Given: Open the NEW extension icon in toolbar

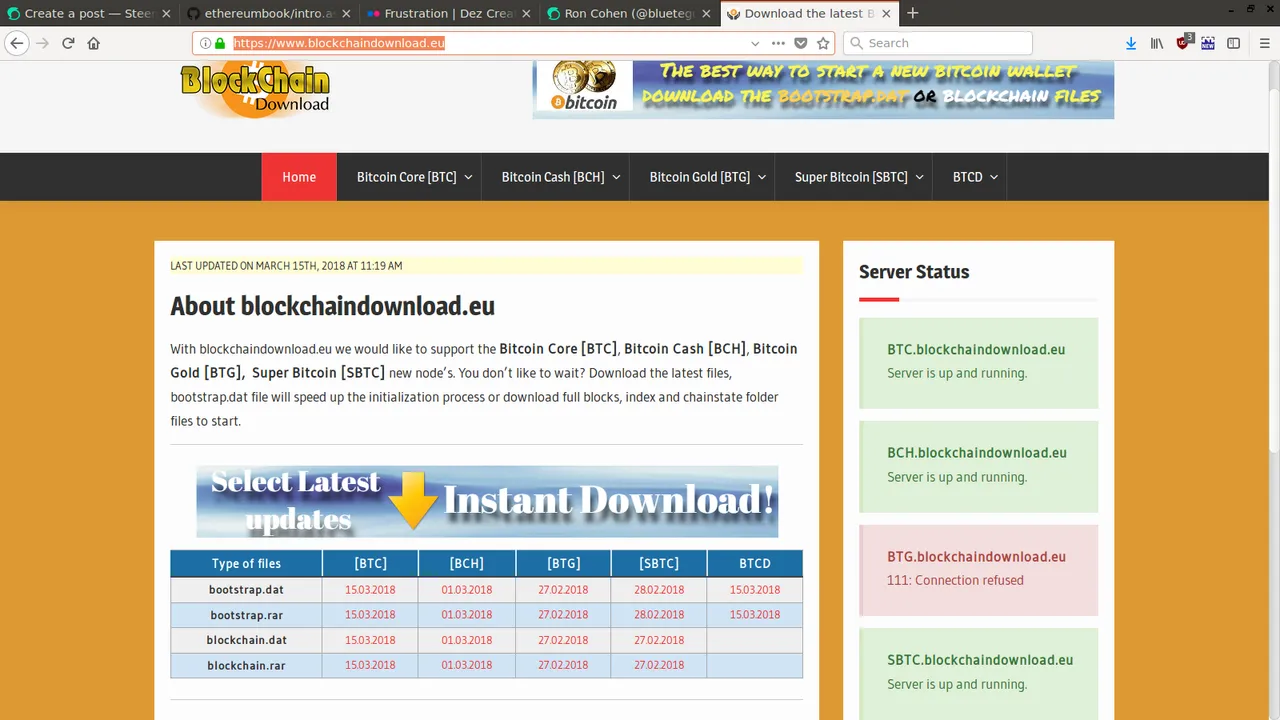Looking at the screenshot, I should click(x=1208, y=43).
